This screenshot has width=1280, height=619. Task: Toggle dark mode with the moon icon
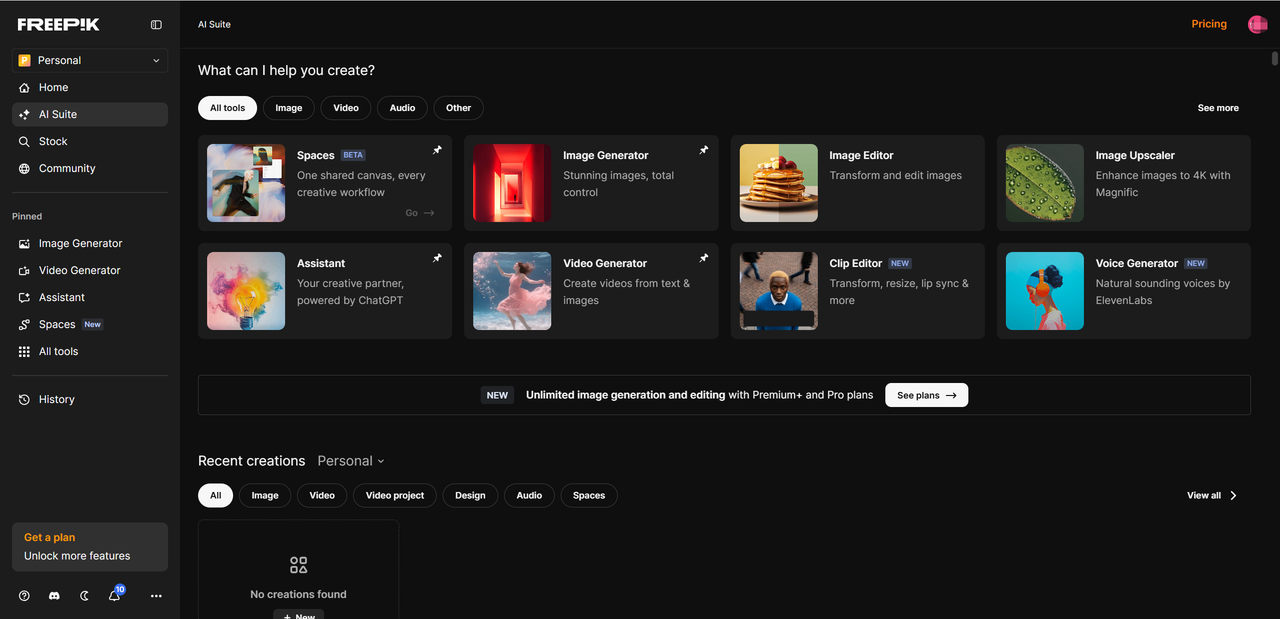(85, 596)
